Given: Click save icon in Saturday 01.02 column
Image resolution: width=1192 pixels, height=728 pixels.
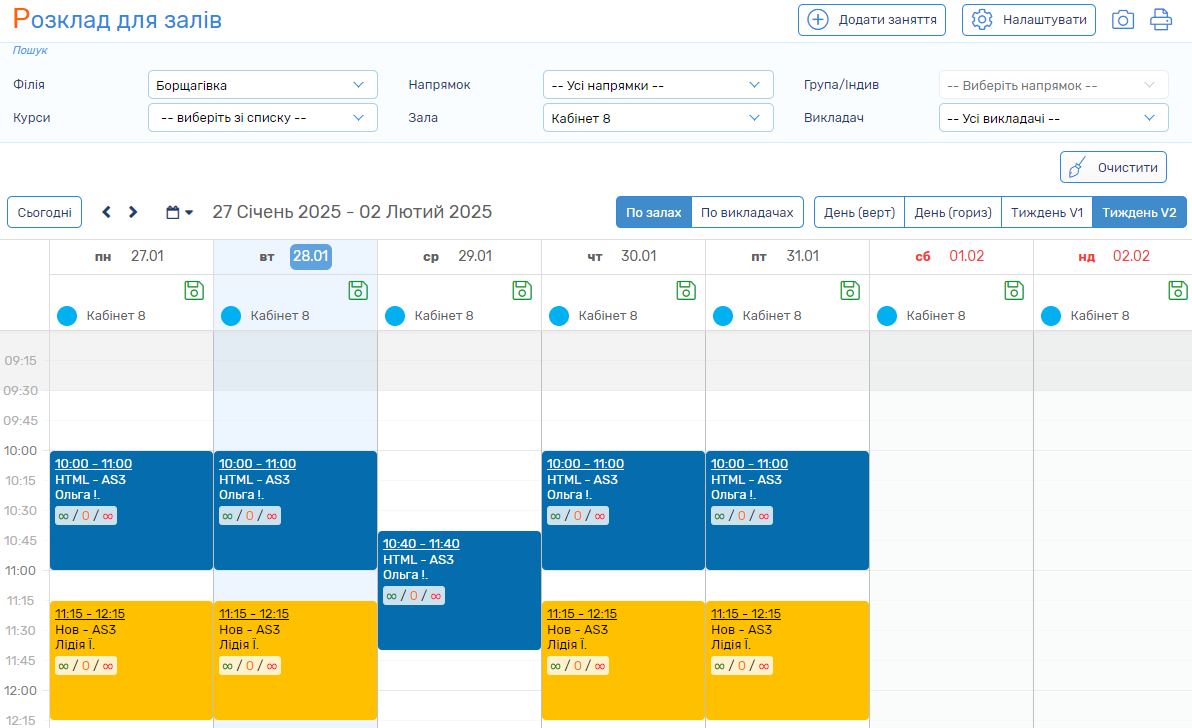Looking at the screenshot, I should point(1014,290).
